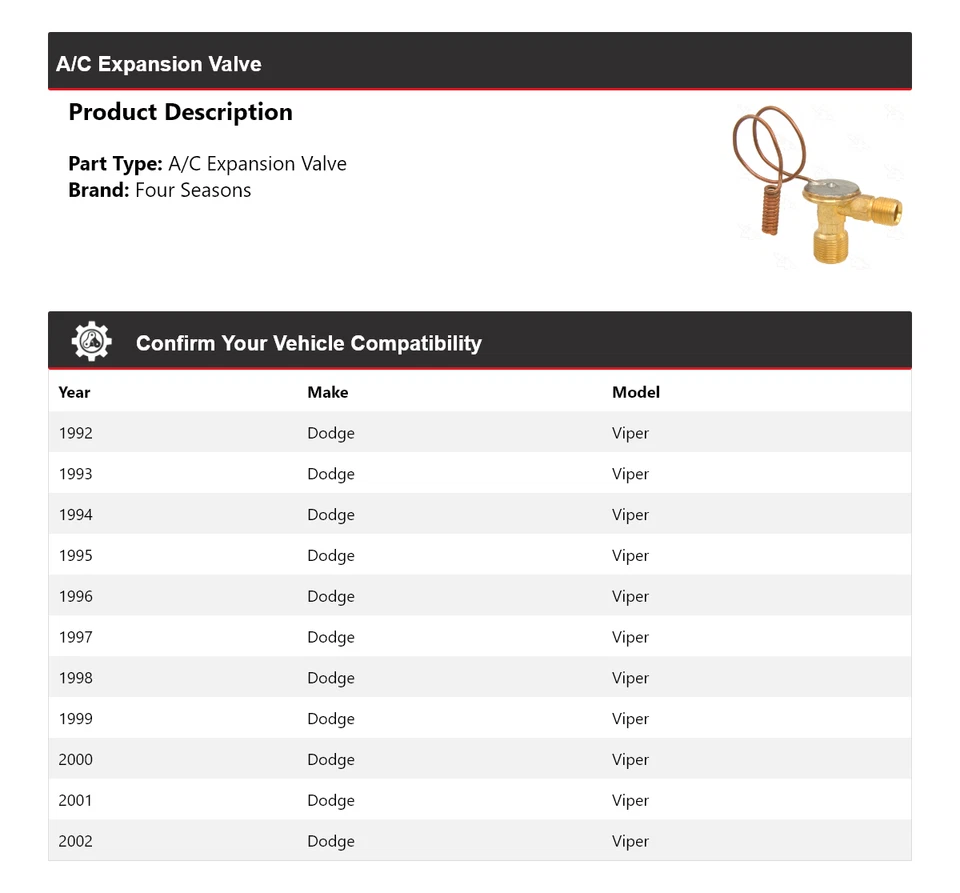Click the Make column header
The image size is (960, 893).
click(328, 392)
